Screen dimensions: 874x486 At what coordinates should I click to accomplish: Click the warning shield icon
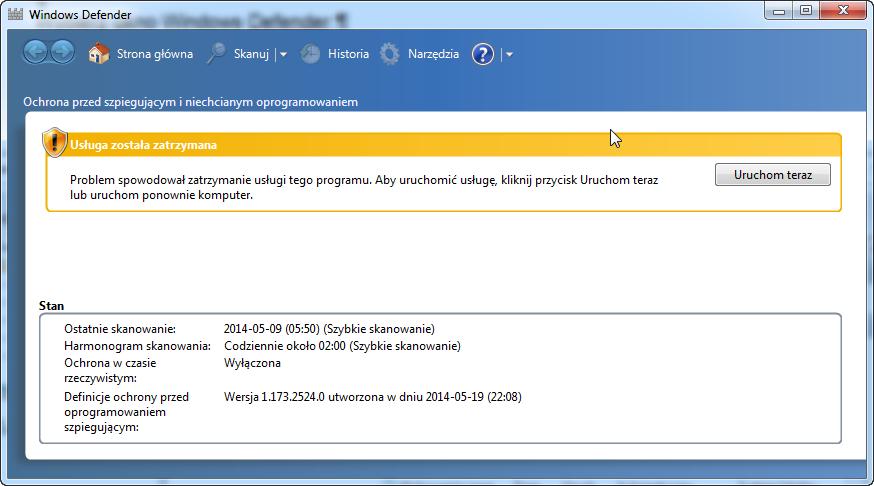click(x=55, y=143)
